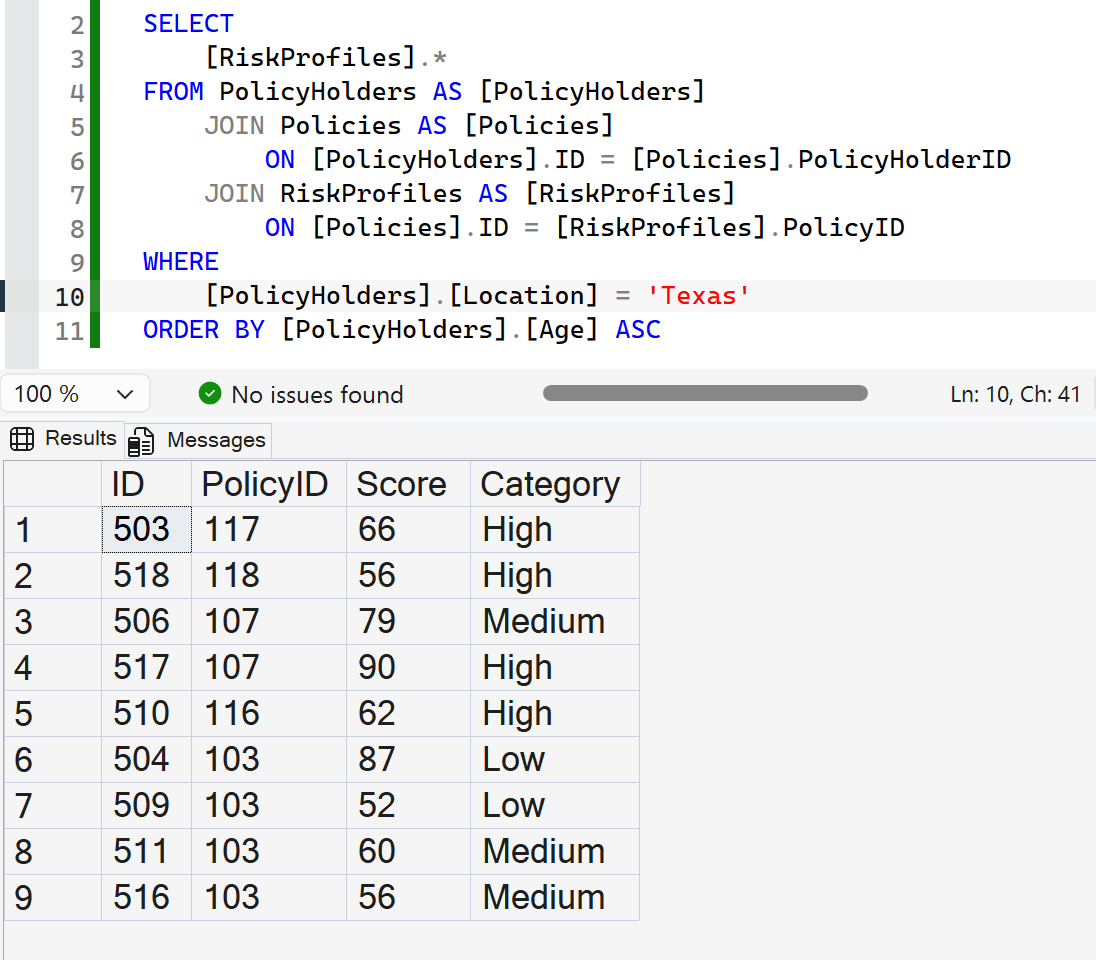Click the Category cell in row 1
This screenshot has height=960, width=1096.
[555, 529]
